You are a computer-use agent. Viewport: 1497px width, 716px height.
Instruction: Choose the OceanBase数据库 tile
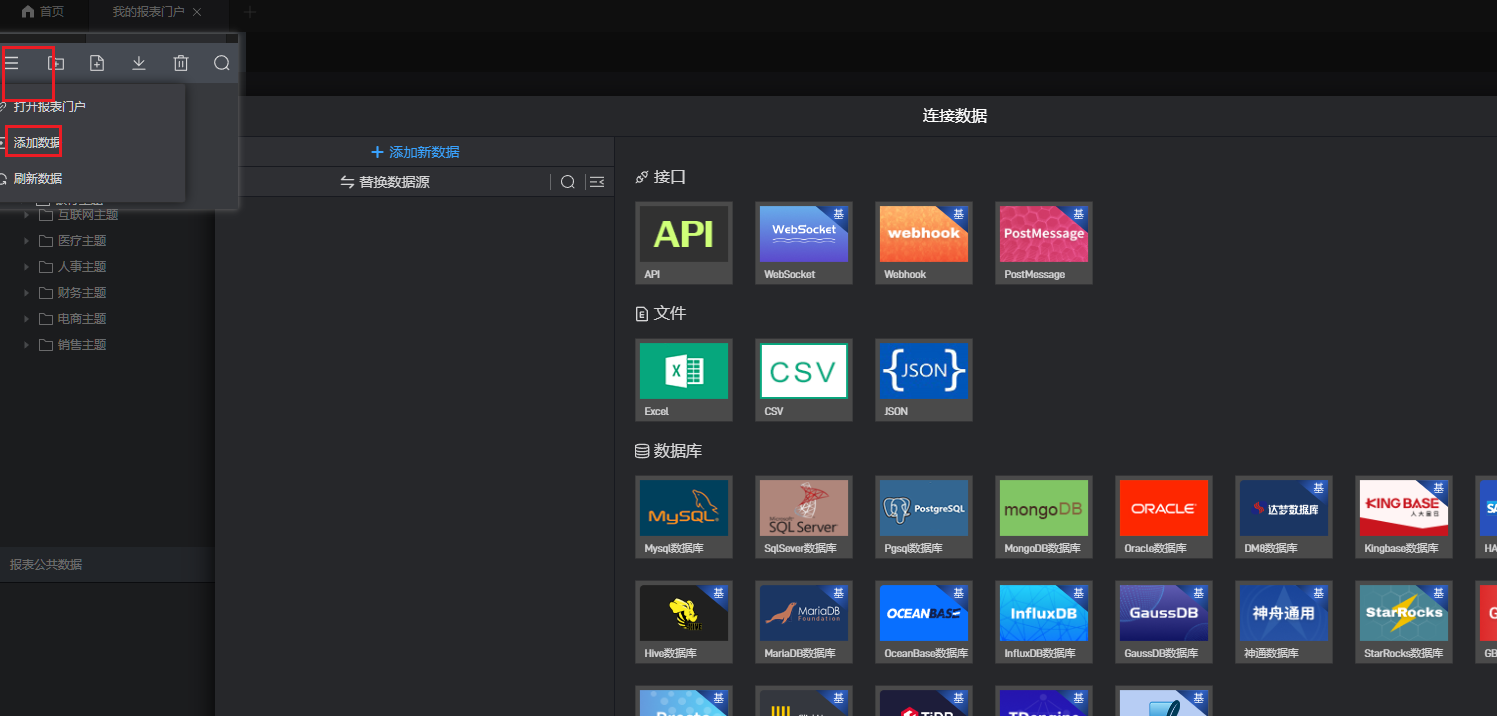click(924, 622)
